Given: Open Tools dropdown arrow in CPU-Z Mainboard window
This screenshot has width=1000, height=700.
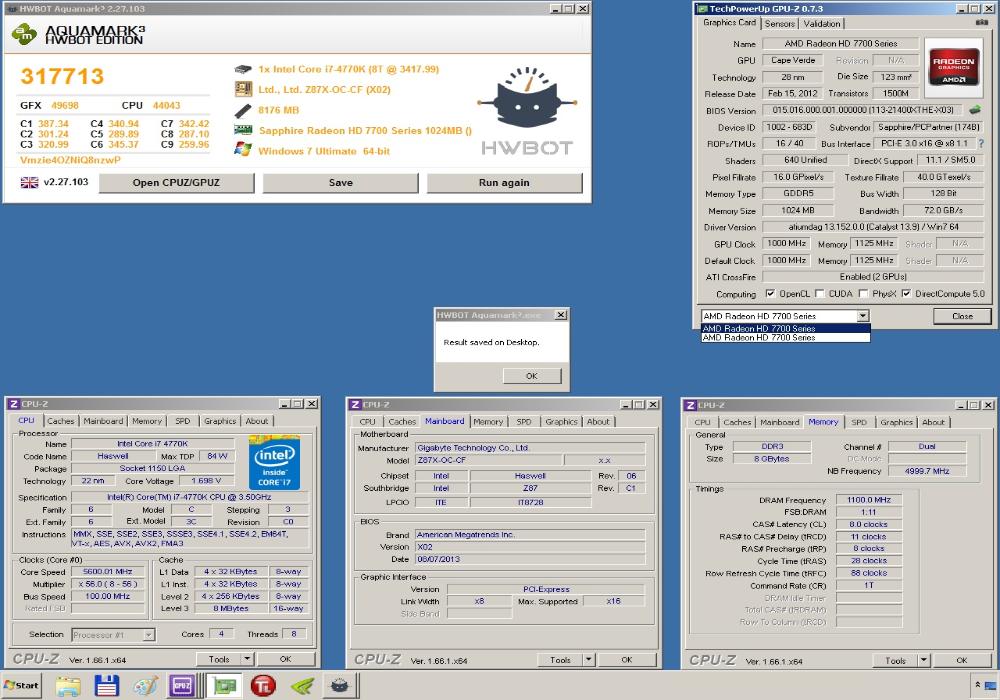Looking at the screenshot, I should [x=589, y=660].
